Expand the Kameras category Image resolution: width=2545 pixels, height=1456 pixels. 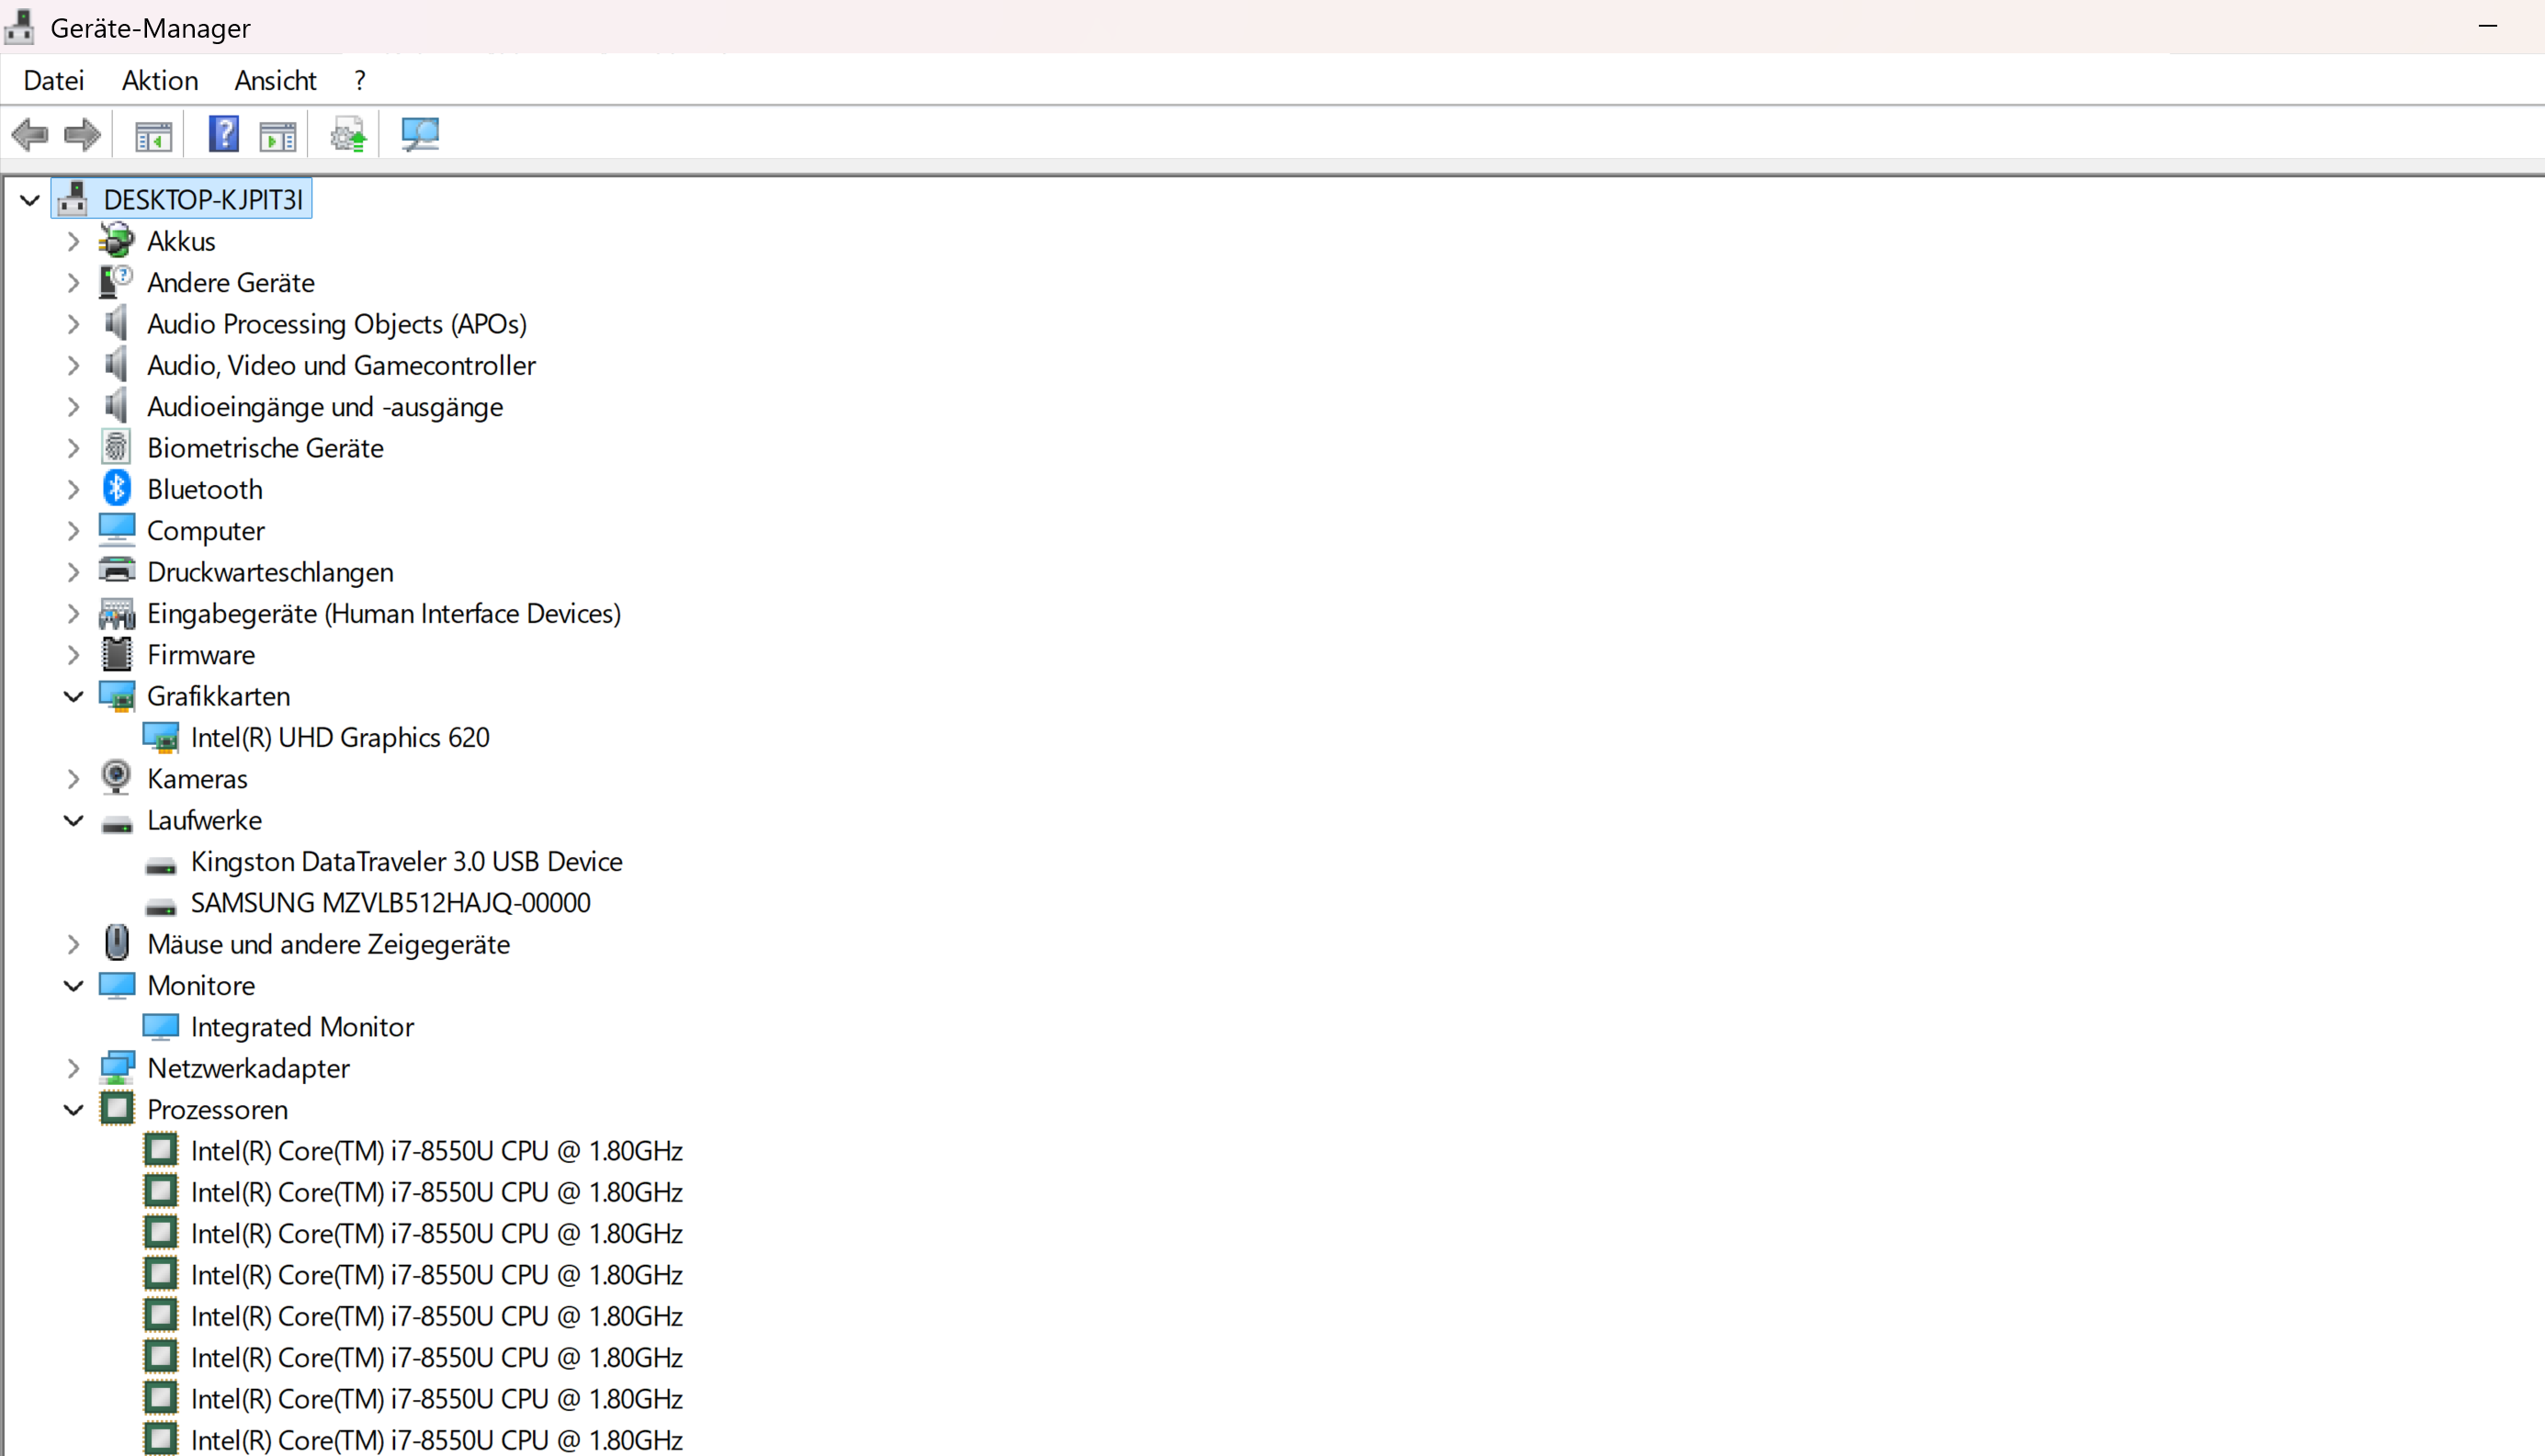tap(73, 779)
